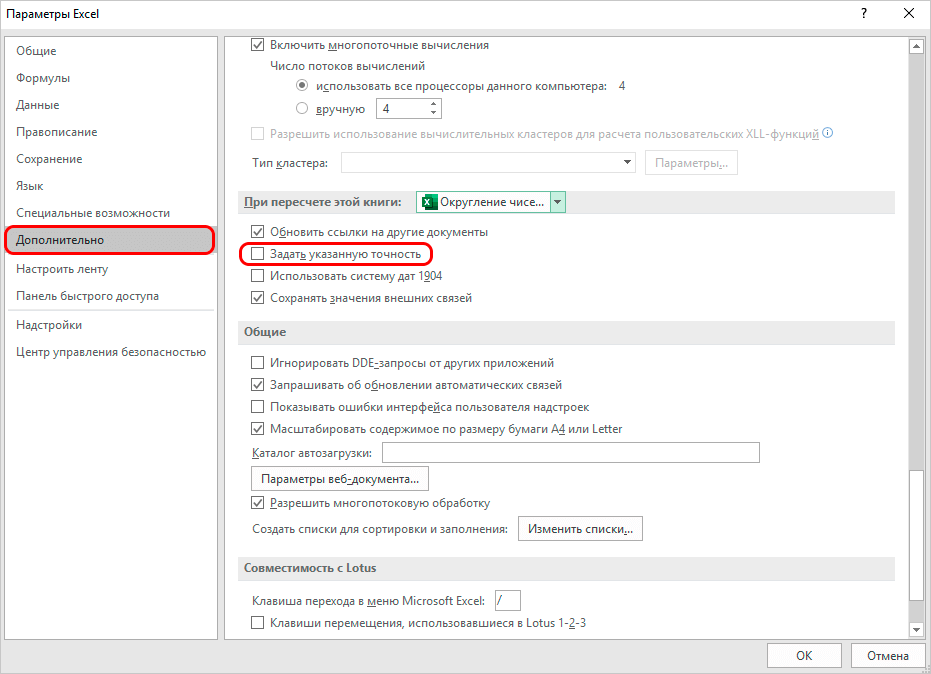Toggle Обновить ссылки на другие документы
The height and width of the screenshot is (674, 931).
257,232
